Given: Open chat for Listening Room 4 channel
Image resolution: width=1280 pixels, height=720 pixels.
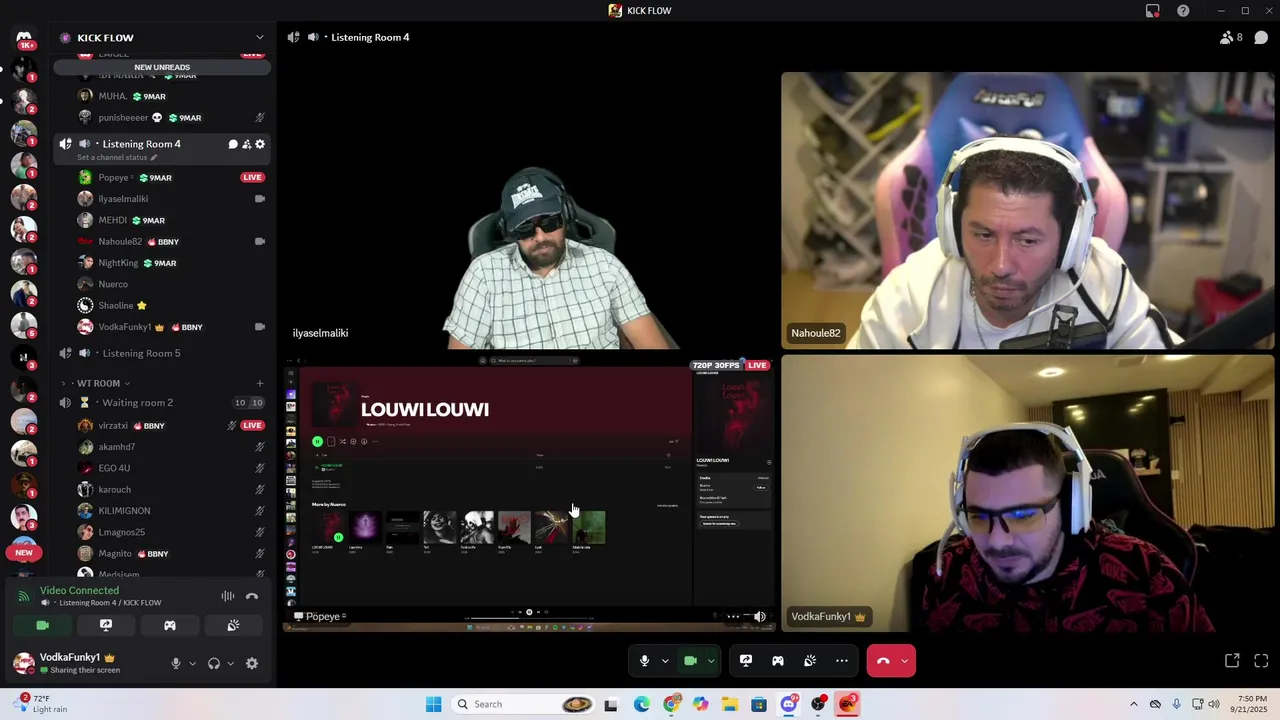Looking at the screenshot, I should click(x=233, y=144).
